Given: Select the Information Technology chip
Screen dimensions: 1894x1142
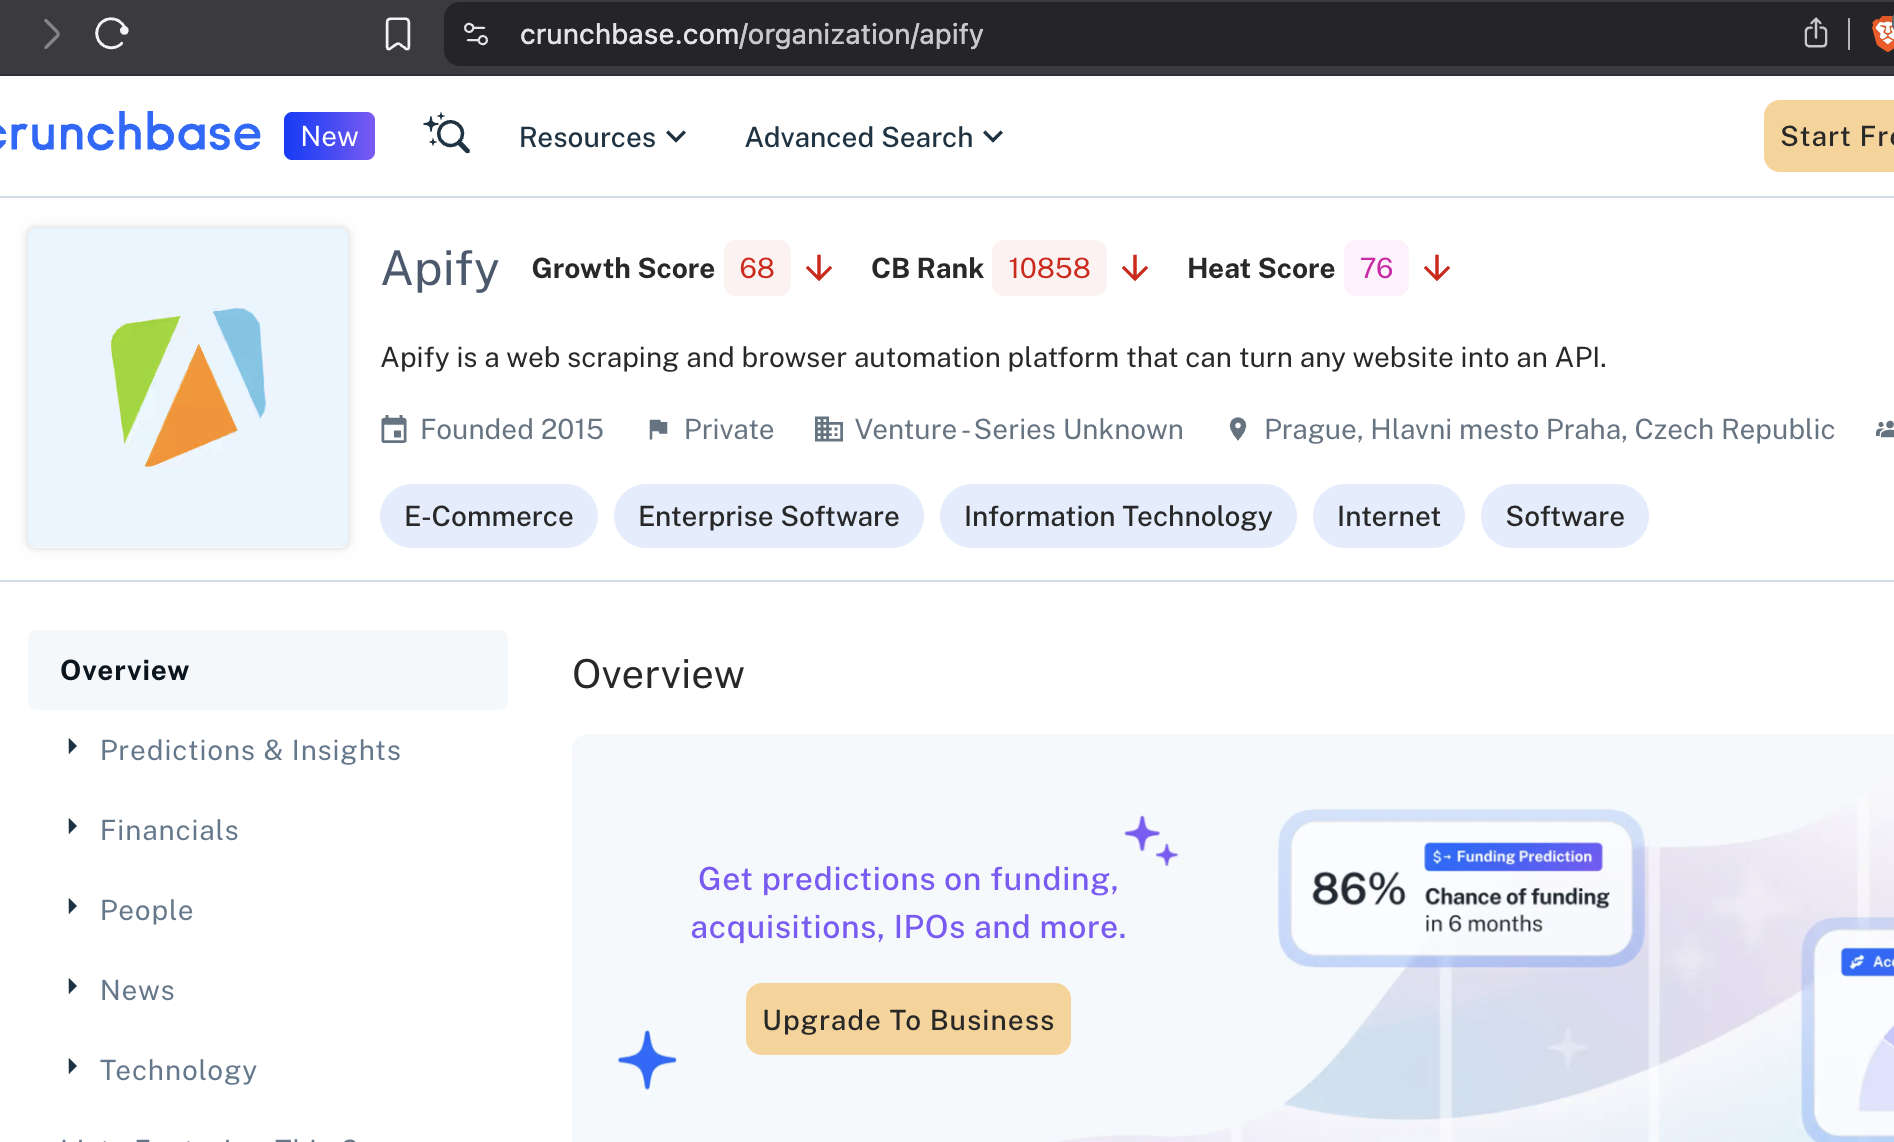Looking at the screenshot, I should click(x=1118, y=516).
